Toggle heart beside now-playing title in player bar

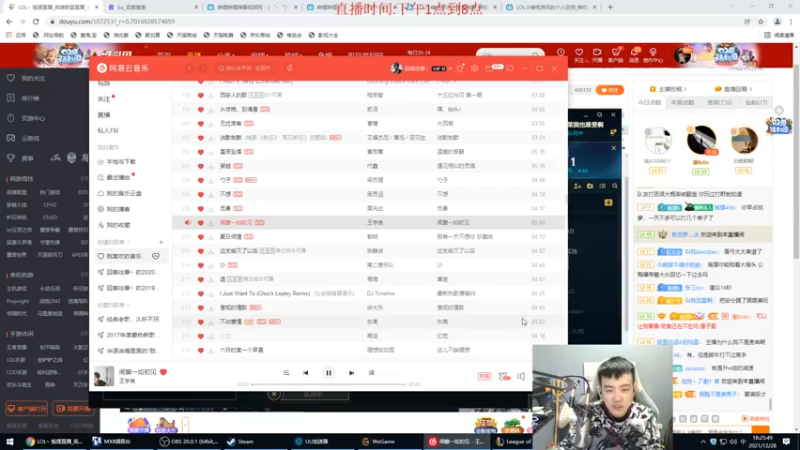click(x=163, y=372)
